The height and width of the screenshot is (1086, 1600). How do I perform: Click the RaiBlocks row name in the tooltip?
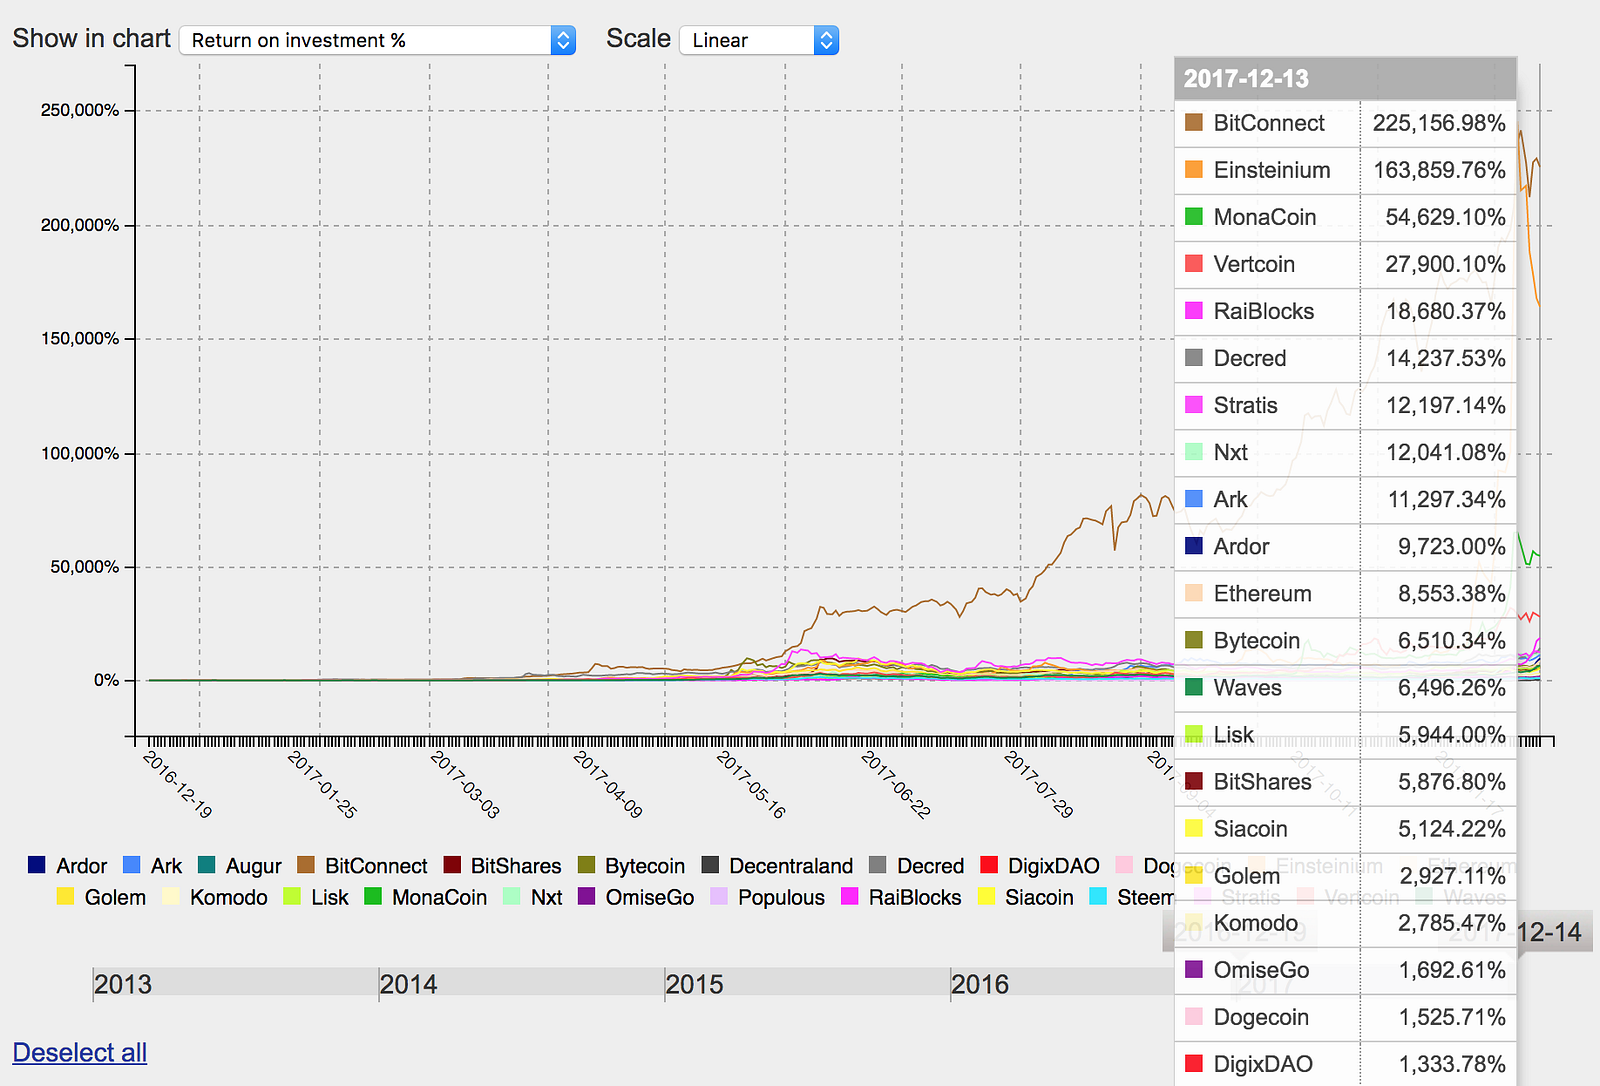[x=1264, y=311]
